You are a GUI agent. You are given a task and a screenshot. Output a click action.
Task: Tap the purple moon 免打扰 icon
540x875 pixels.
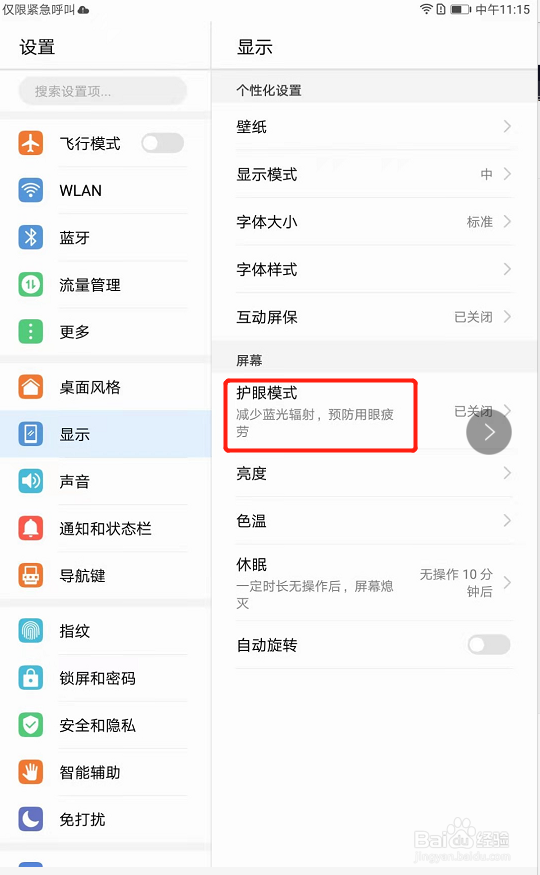(x=31, y=819)
